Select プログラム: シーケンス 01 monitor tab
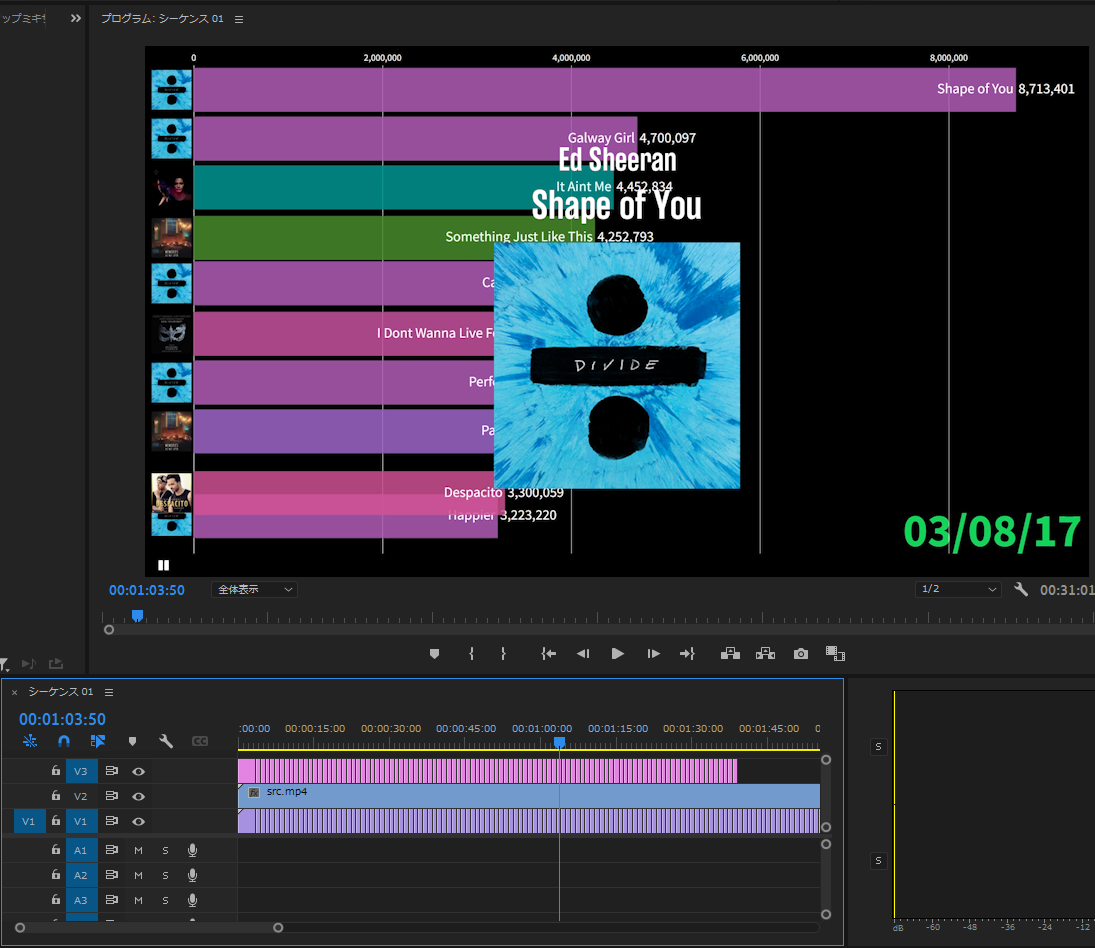Screen dimensions: 1095x948 click(162, 19)
